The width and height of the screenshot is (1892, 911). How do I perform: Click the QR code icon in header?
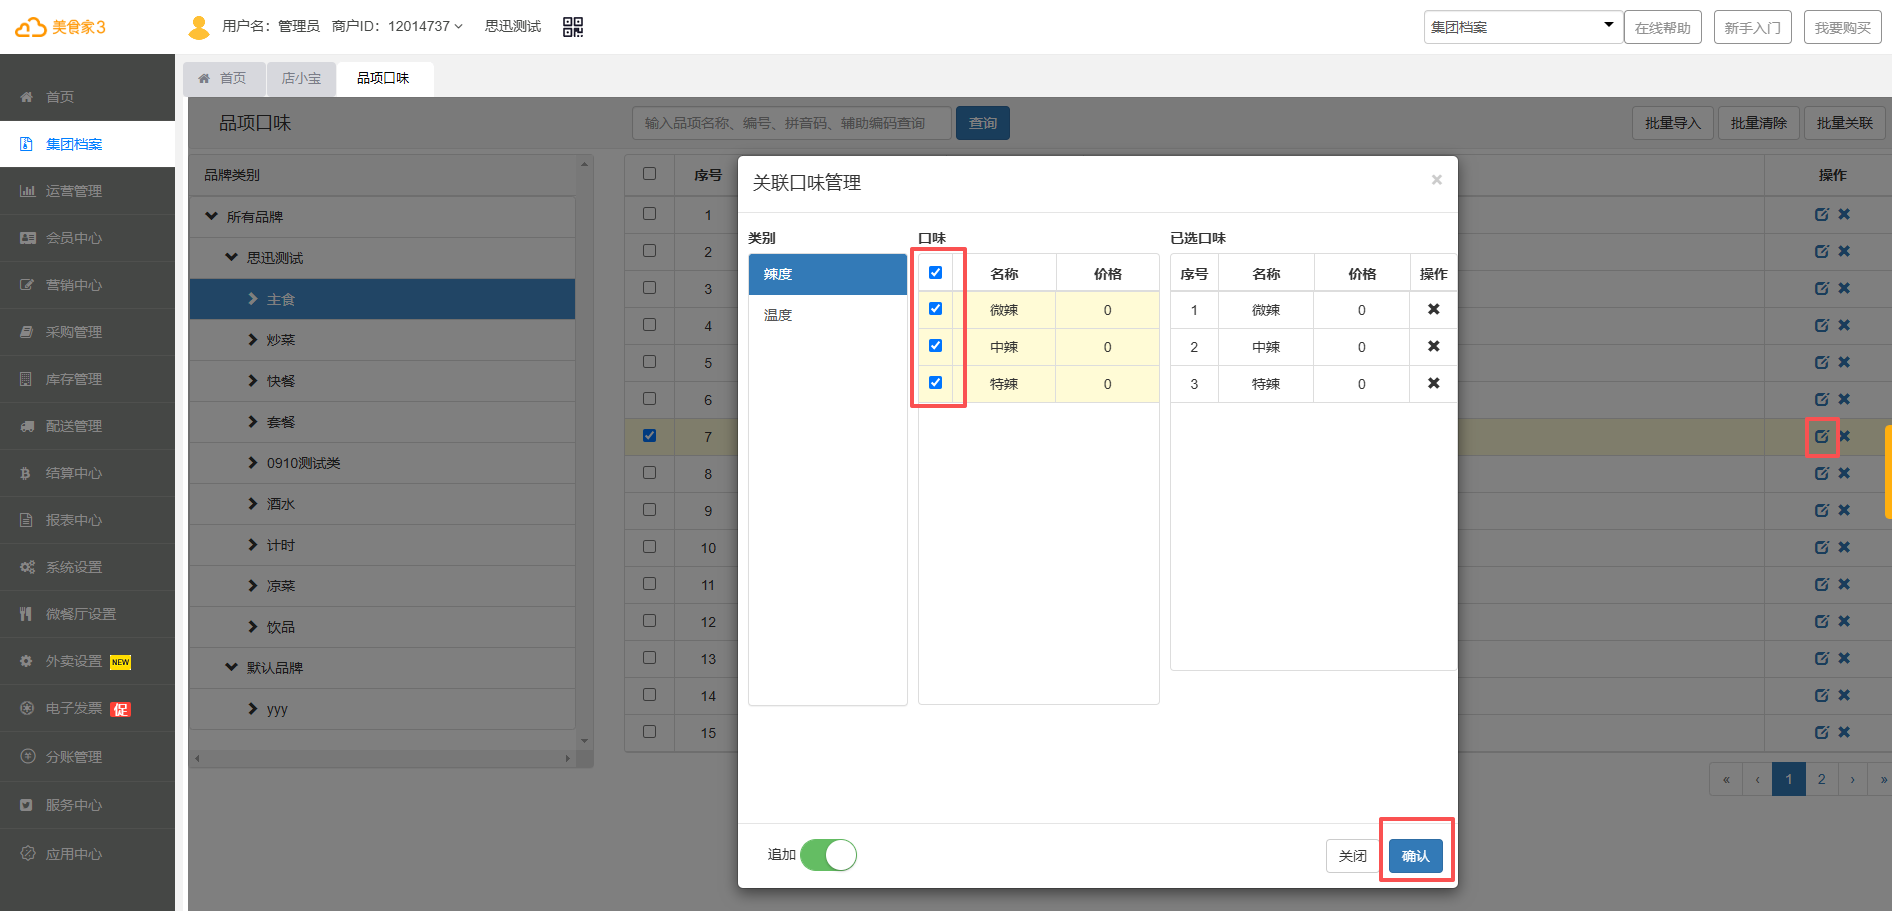click(572, 27)
